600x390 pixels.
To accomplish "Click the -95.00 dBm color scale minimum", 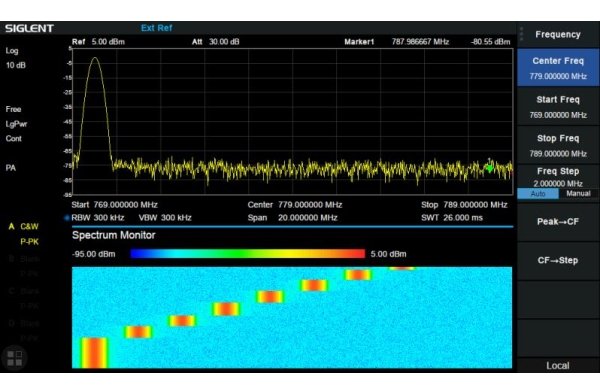I will click(x=94, y=254).
